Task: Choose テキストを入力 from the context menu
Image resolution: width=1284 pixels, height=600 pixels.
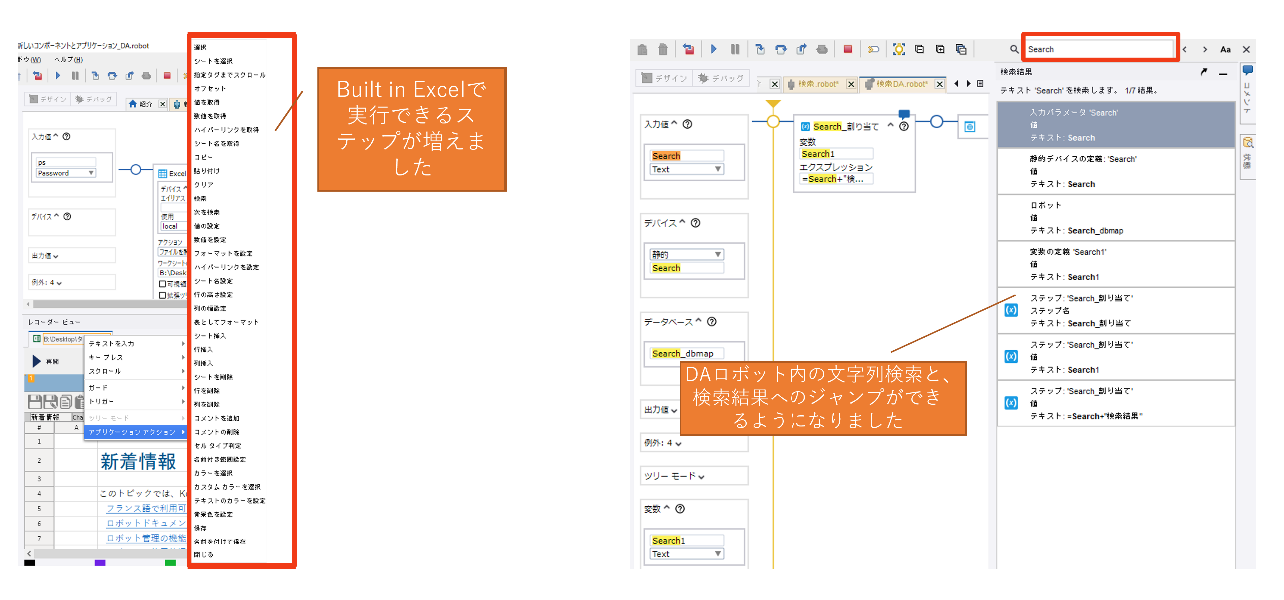Action: 134,343
